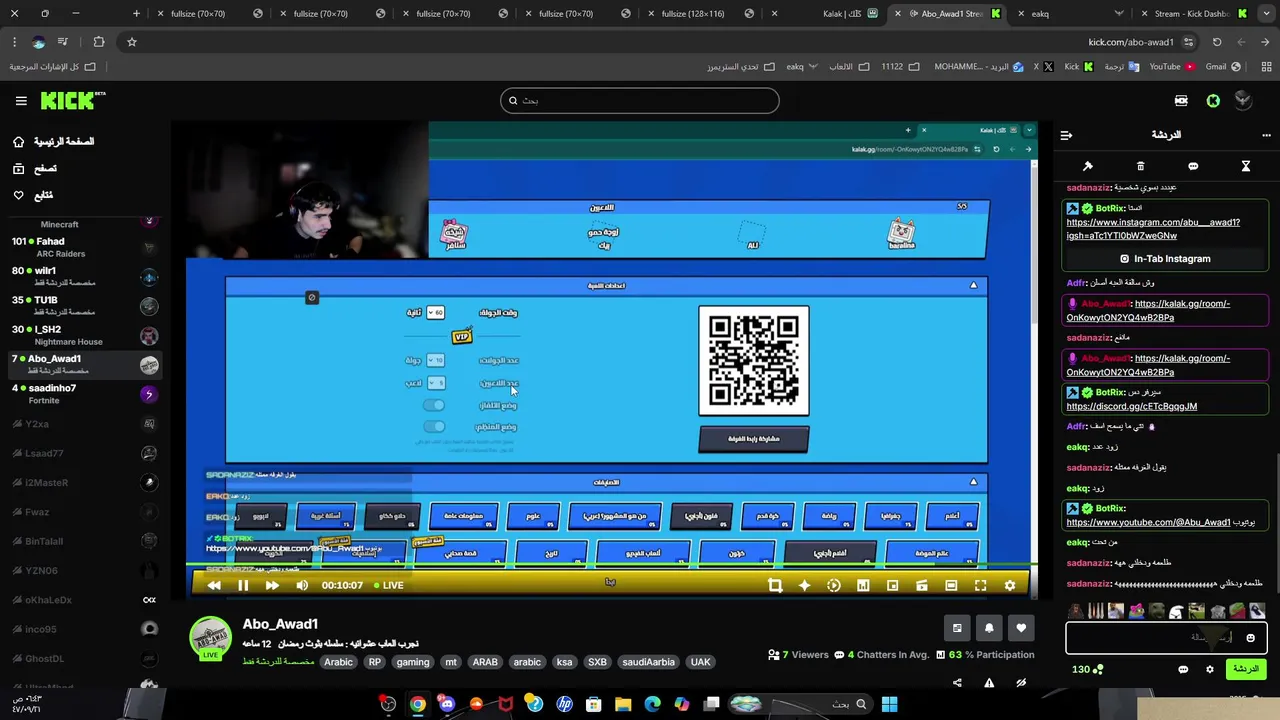Focus the Kick search box
Viewport: 1280px width, 720px height.
pos(640,100)
